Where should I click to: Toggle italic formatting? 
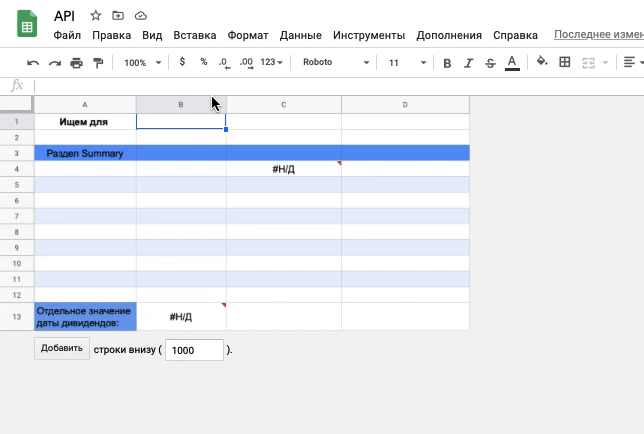pos(469,63)
